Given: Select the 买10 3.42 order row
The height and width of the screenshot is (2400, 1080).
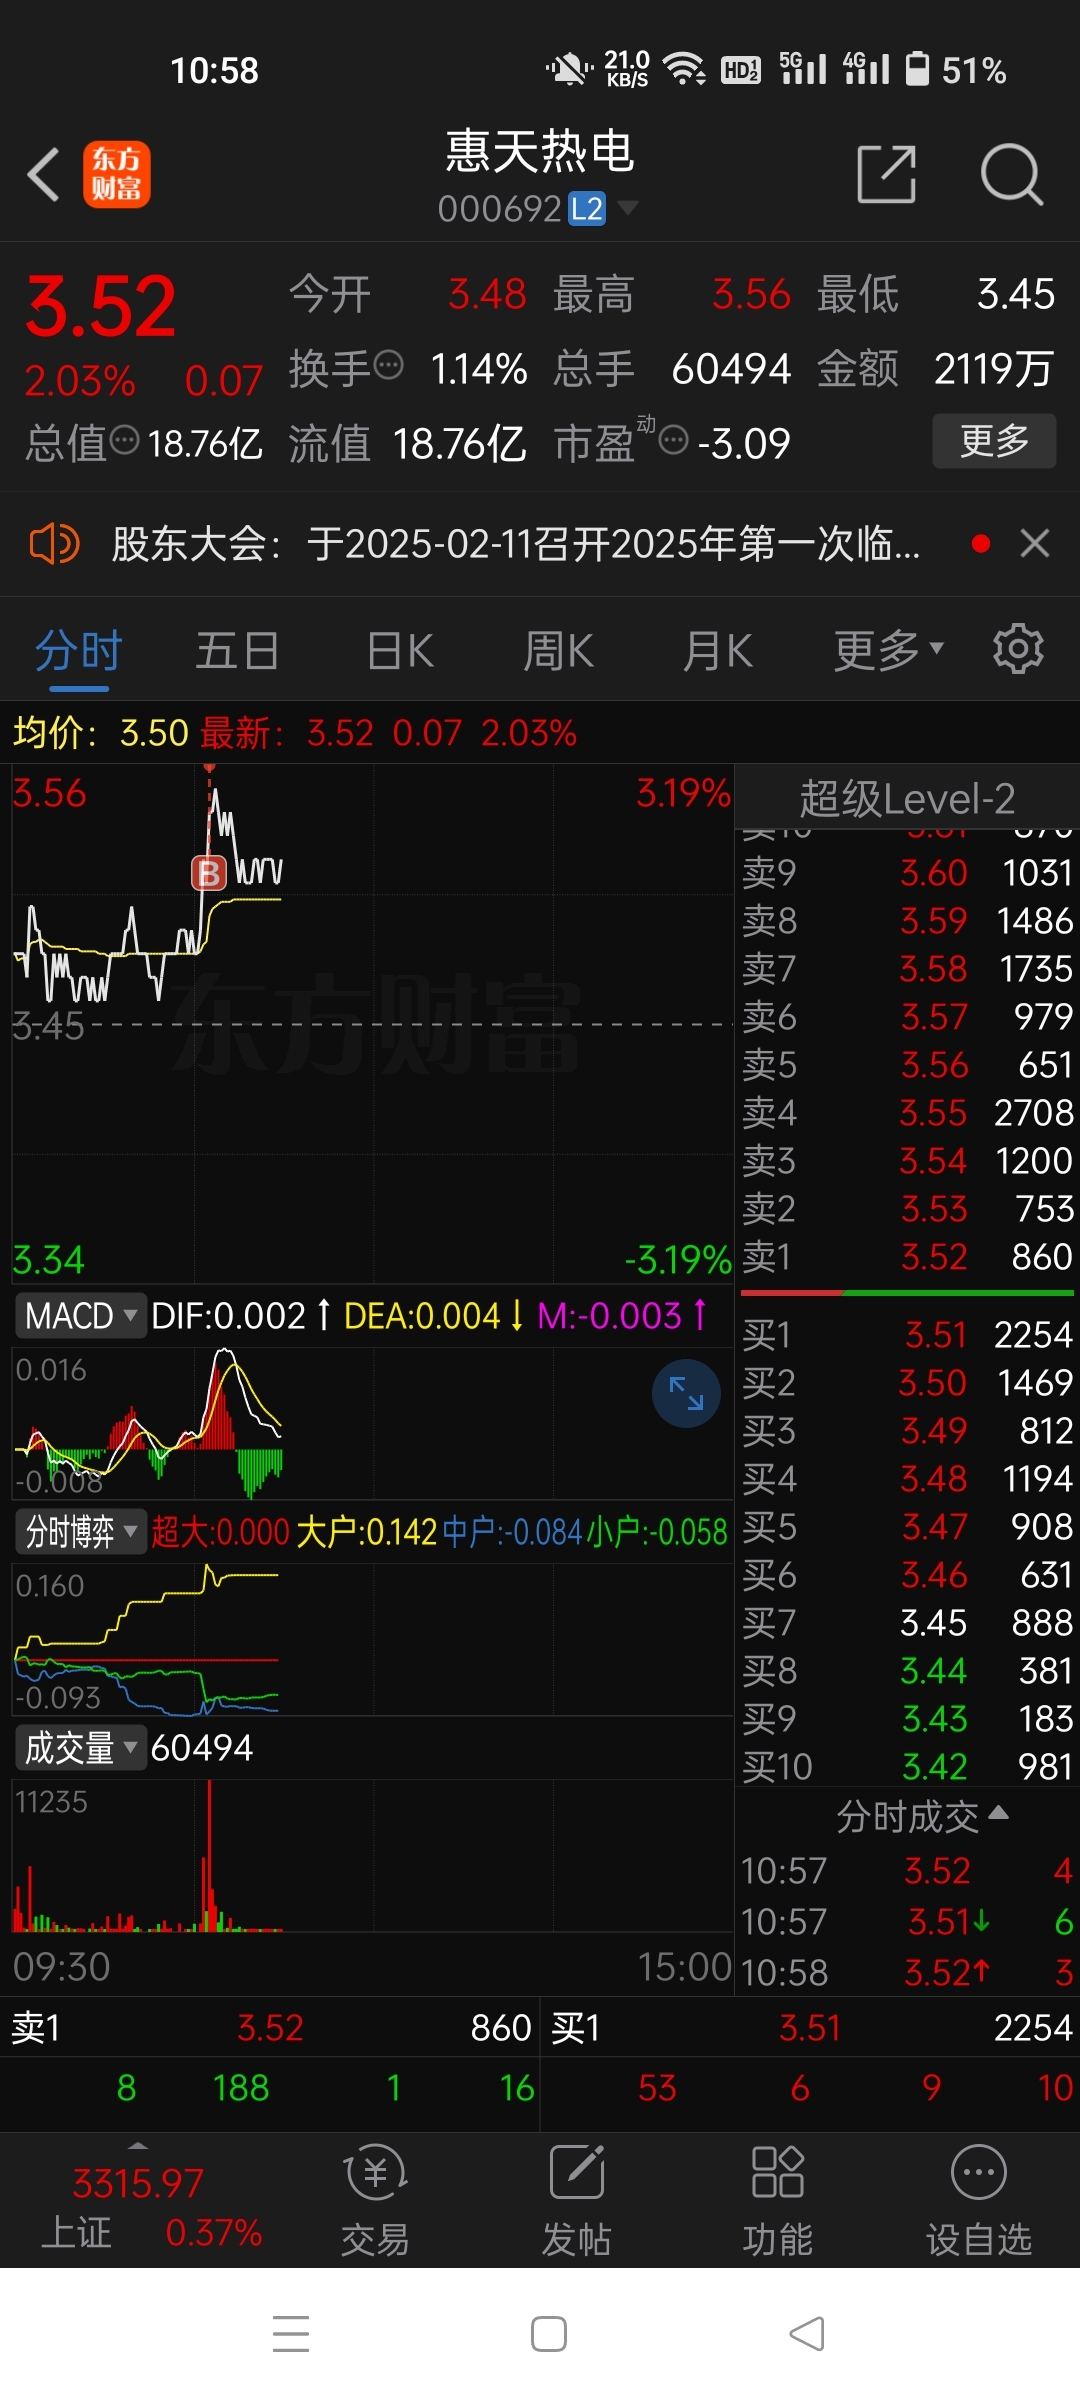Looking at the screenshot, I should point(907,1766).
